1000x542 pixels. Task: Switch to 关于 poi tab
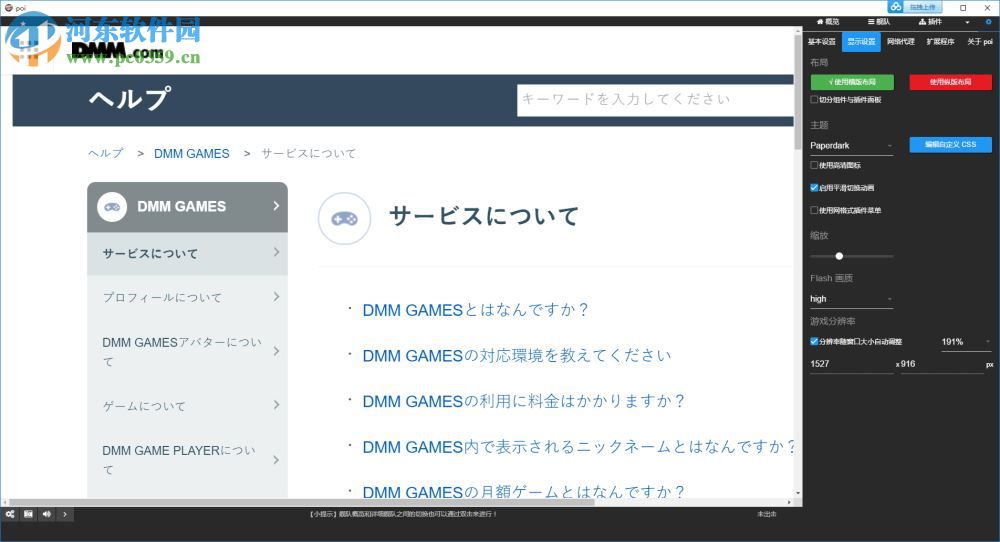(980, 41)
